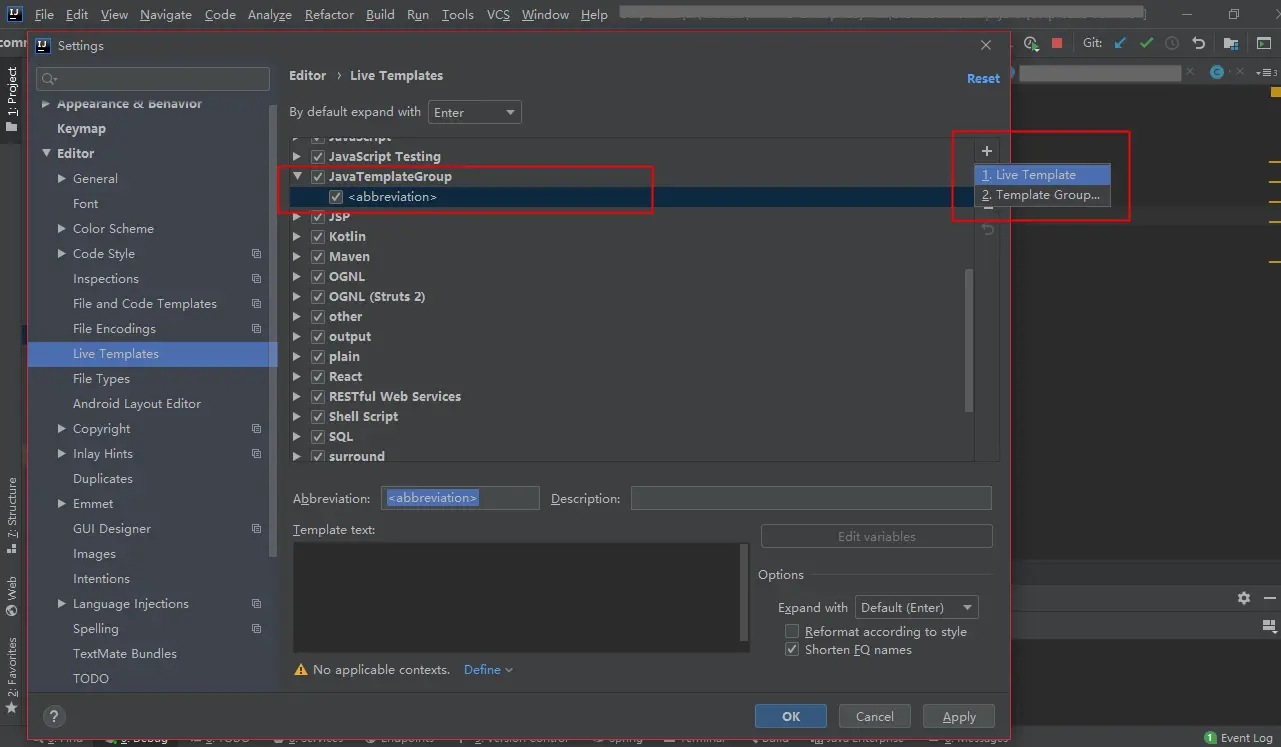This screenshot has height=747, width=1281.
Task: Click the Git rollback arrow icon
Action: [x=1199, y=43]
